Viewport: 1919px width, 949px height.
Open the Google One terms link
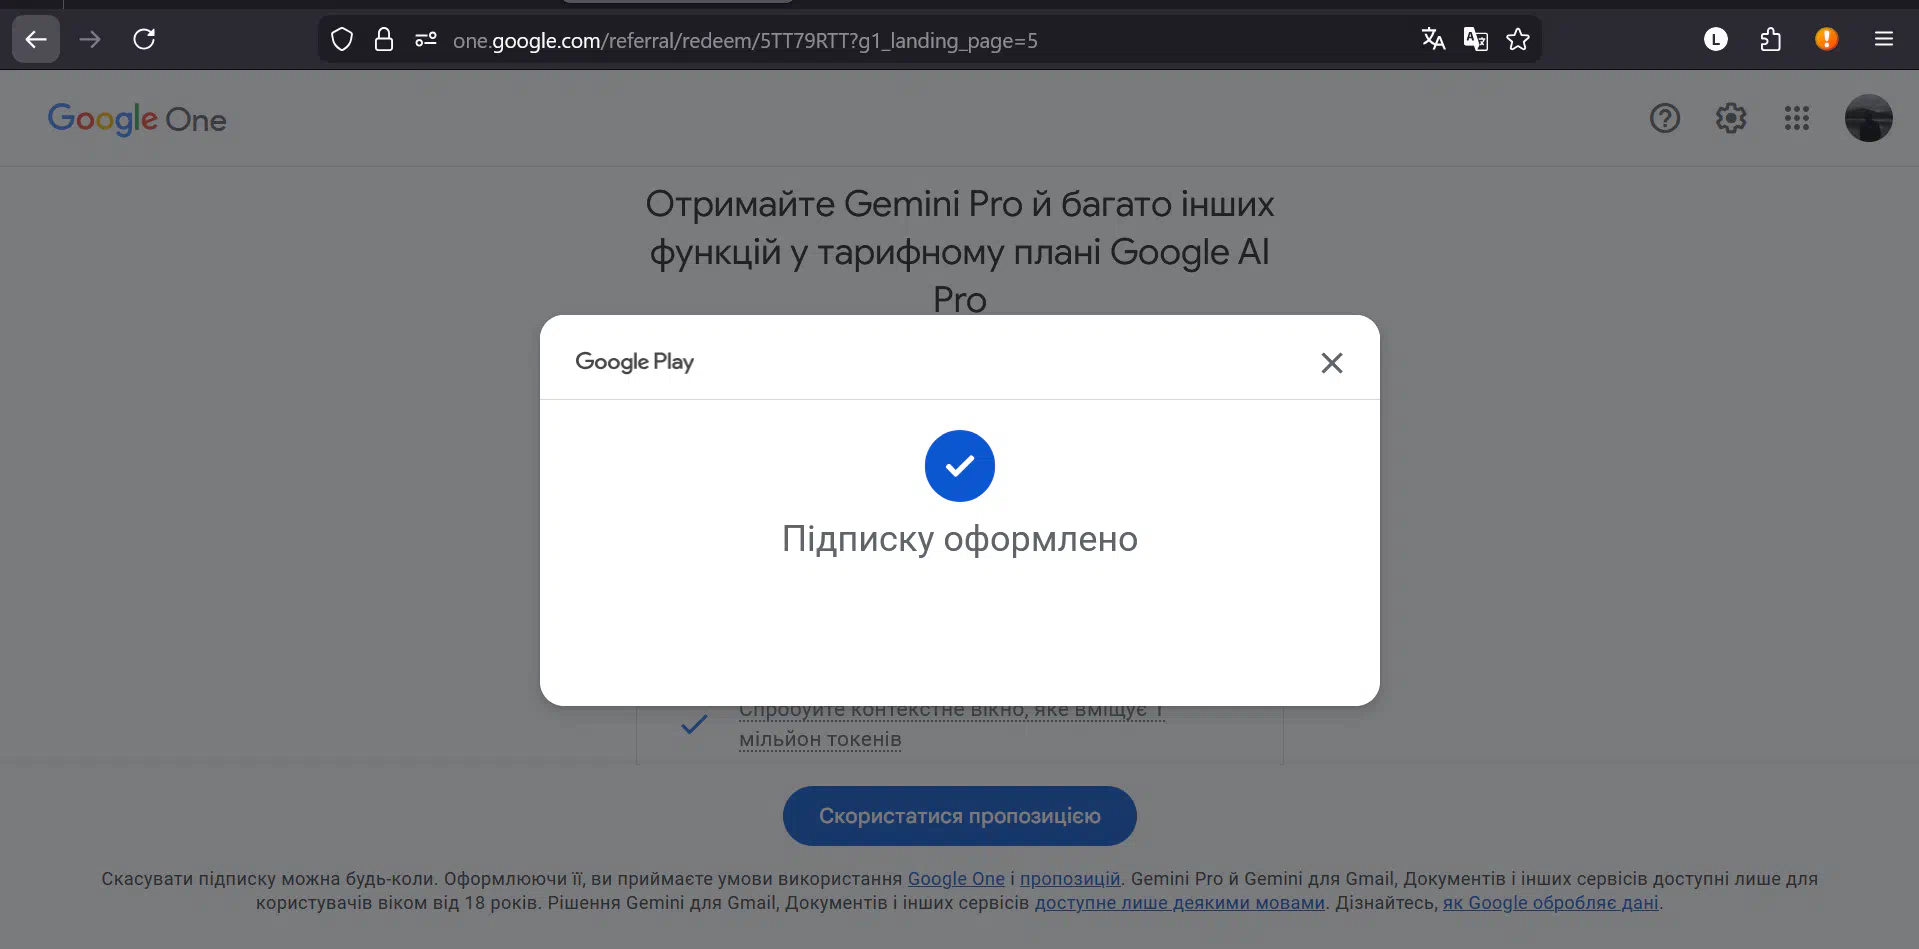pyautogui.click(x=956, y=879)
